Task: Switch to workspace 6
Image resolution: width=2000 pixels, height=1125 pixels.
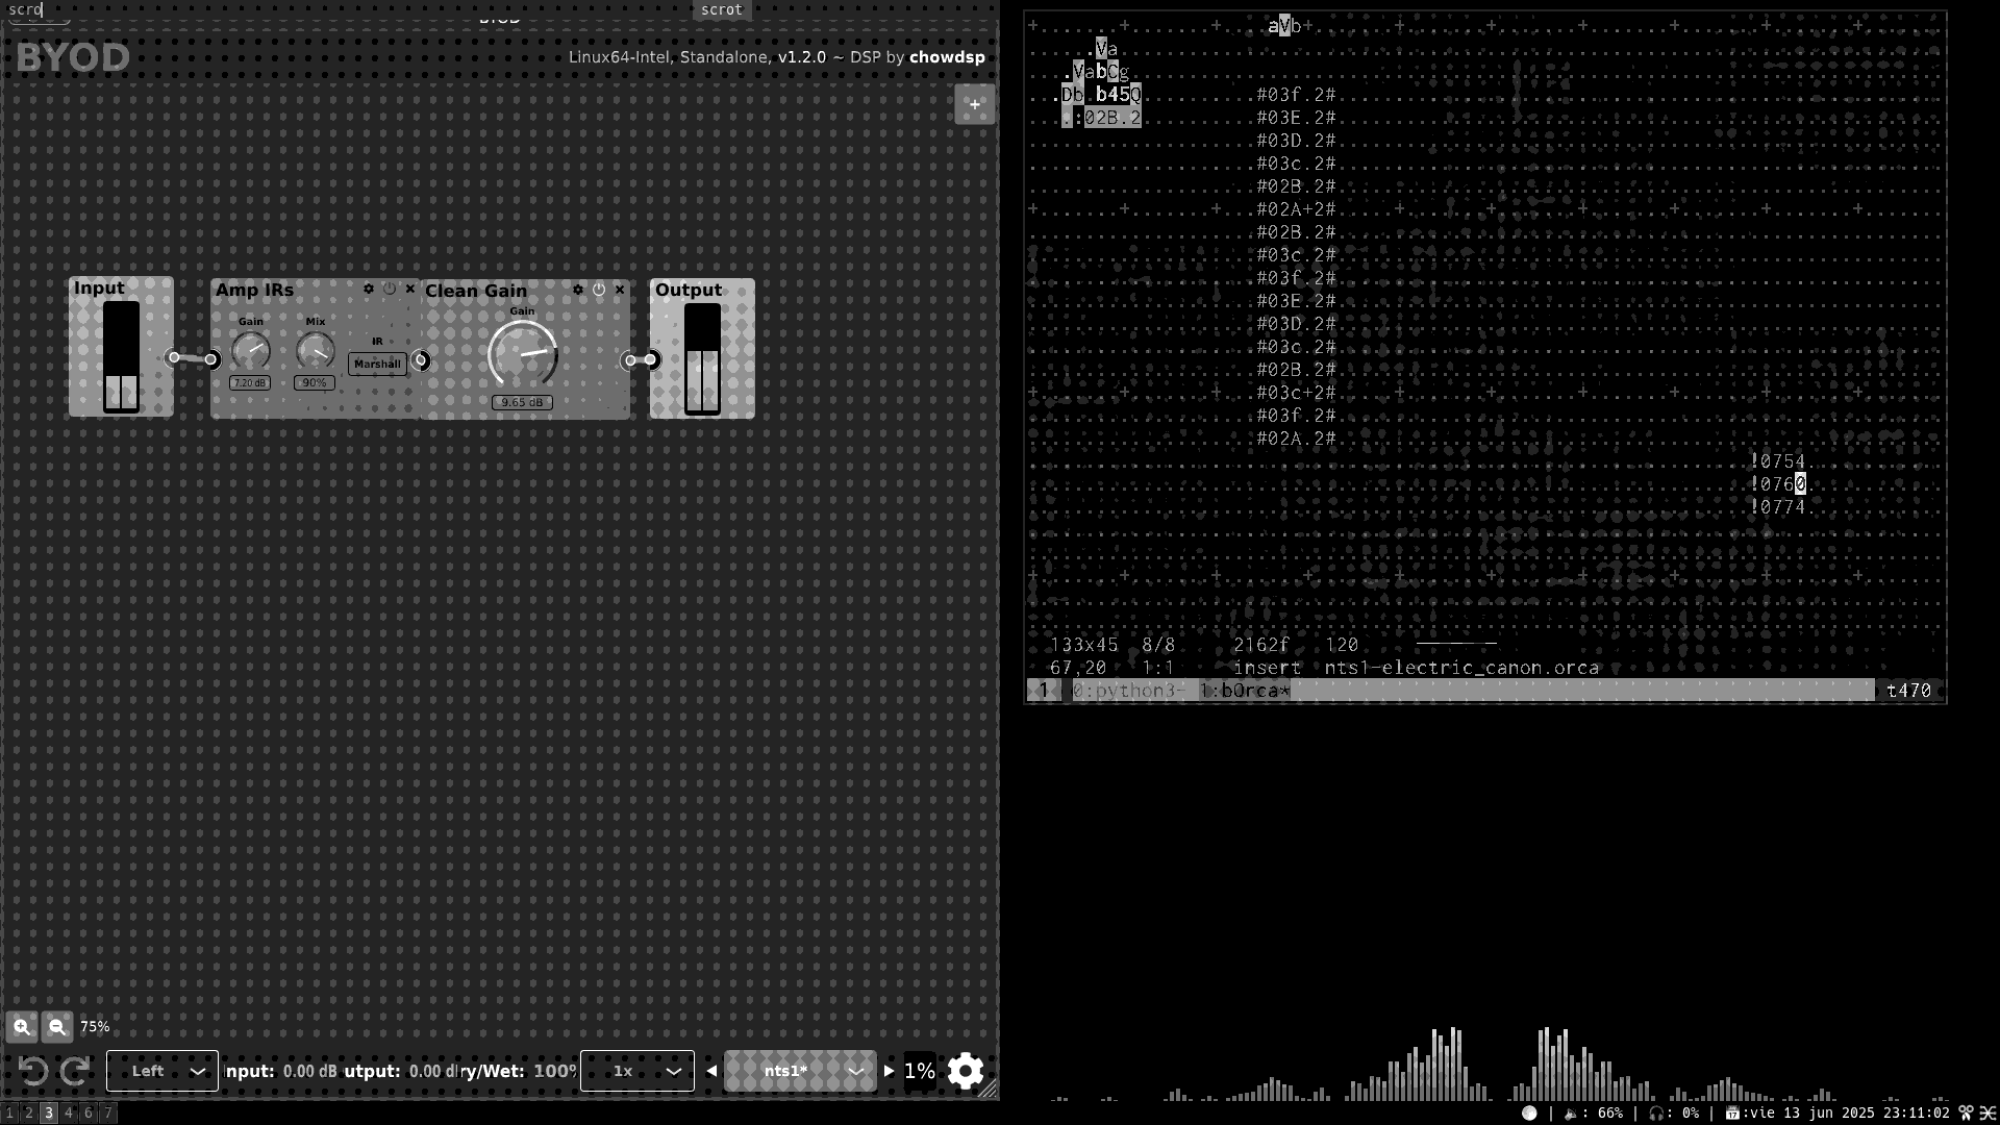Action: pos(88,1112)
